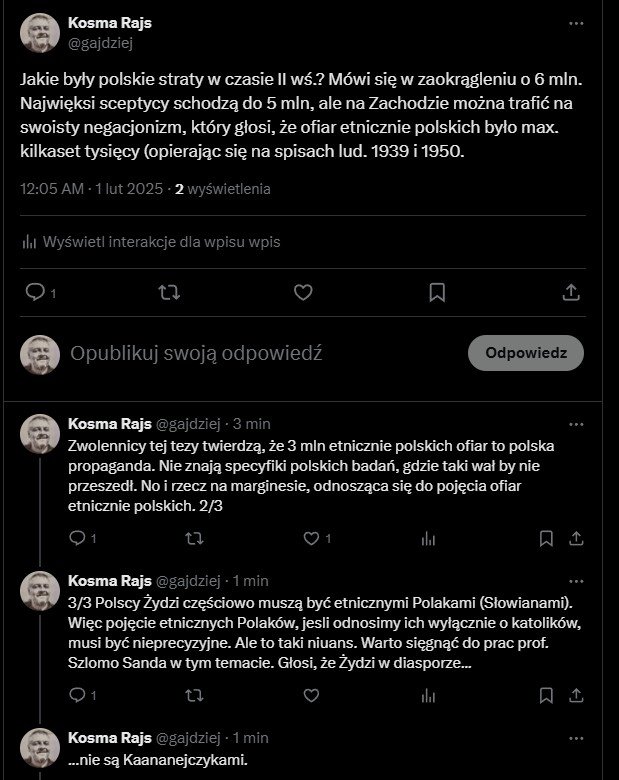The height and width of the screenshot is (780, 619).
Task: Open the @gajdziej handle on main post
Action: (101, 43)
